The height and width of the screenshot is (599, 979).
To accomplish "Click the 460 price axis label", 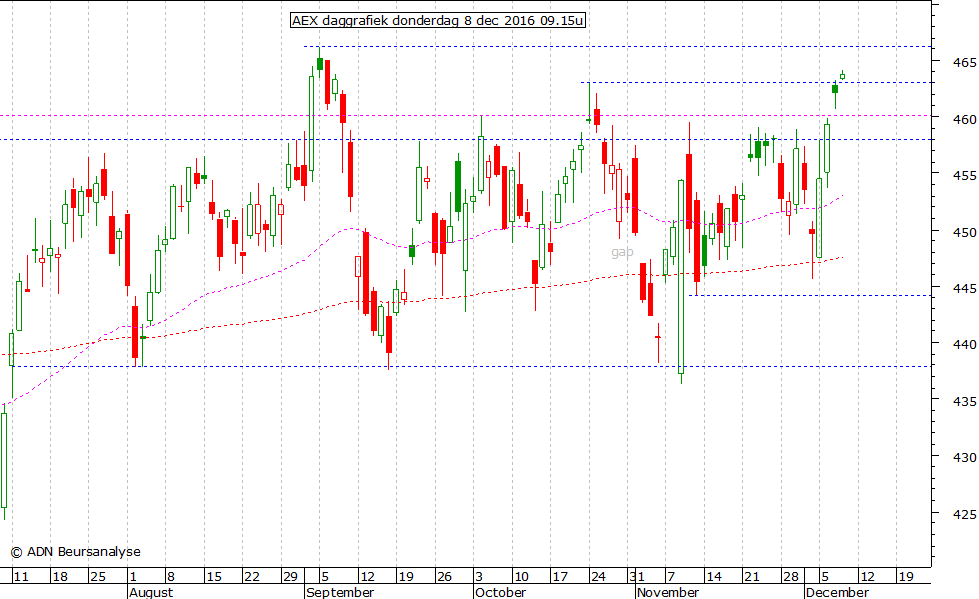I will [x=965, y=119].
